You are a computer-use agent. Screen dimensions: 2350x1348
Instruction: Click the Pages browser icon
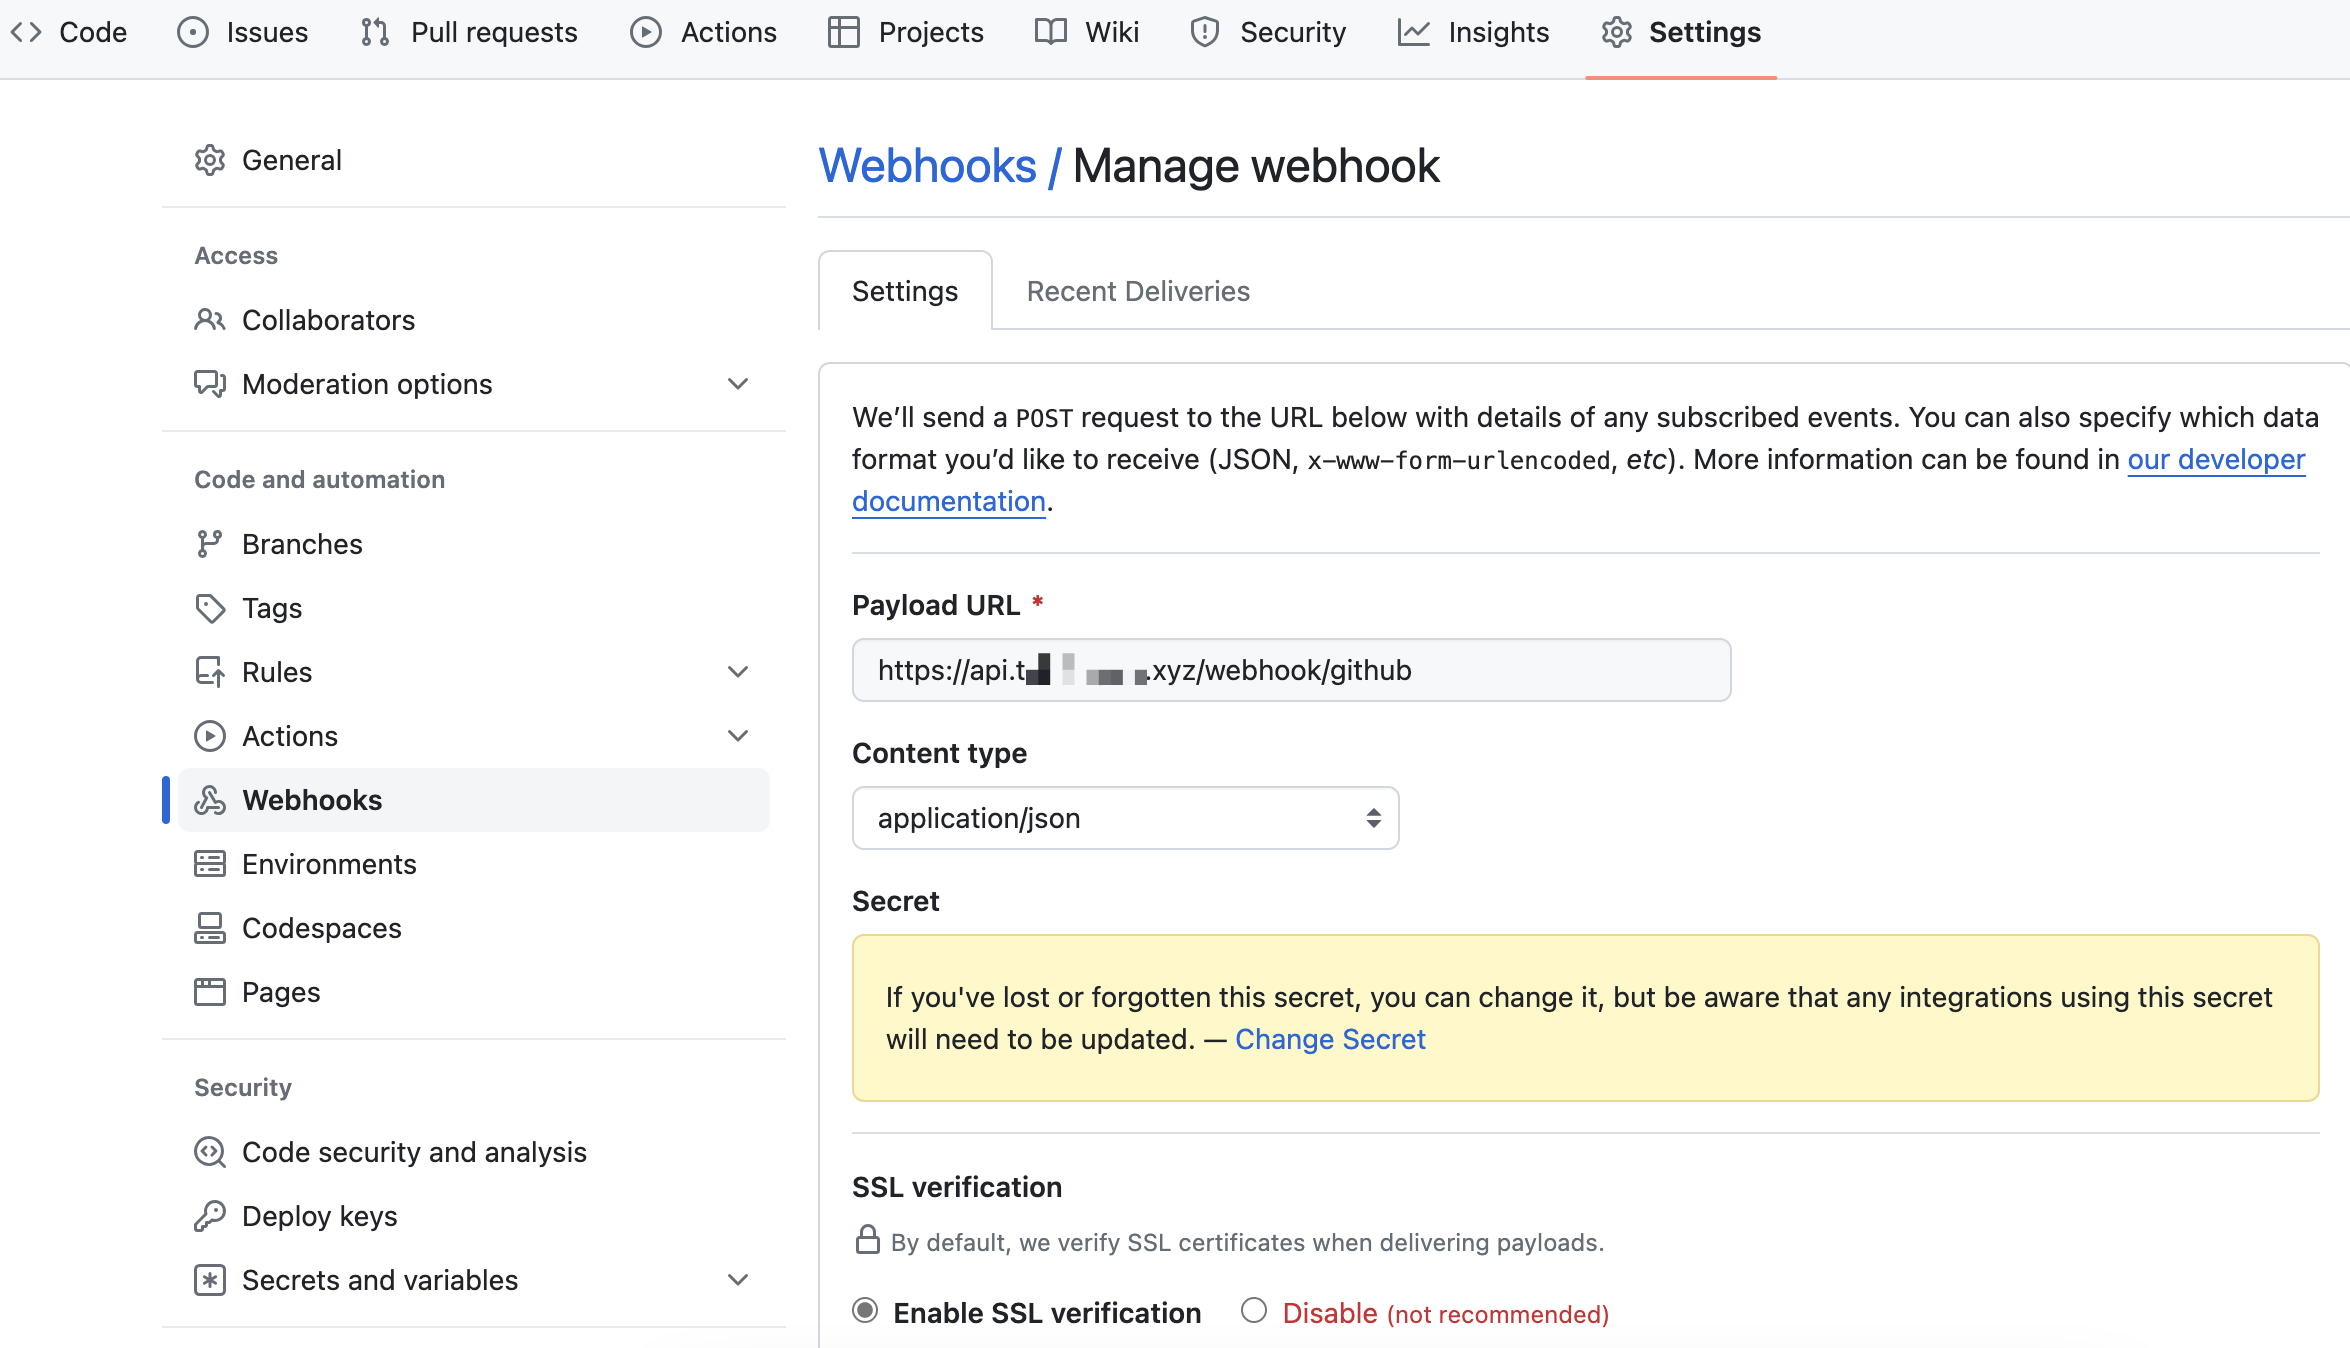tap(210, 992)
